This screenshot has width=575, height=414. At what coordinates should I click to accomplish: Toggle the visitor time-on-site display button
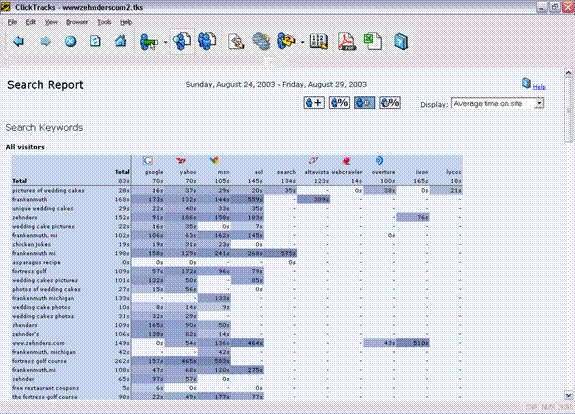[365, 103]
